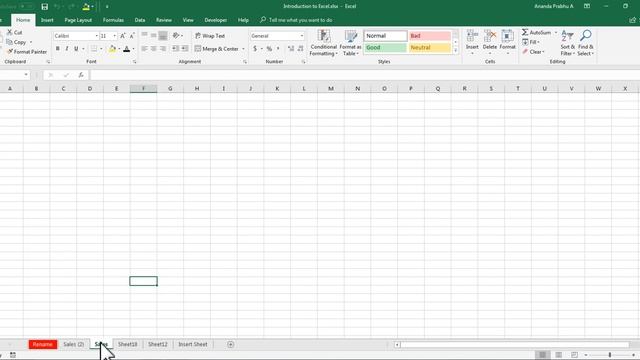This screenshot has width=640, height=360.
Task: Apply Percent style
Action: (x=269, y=49)
